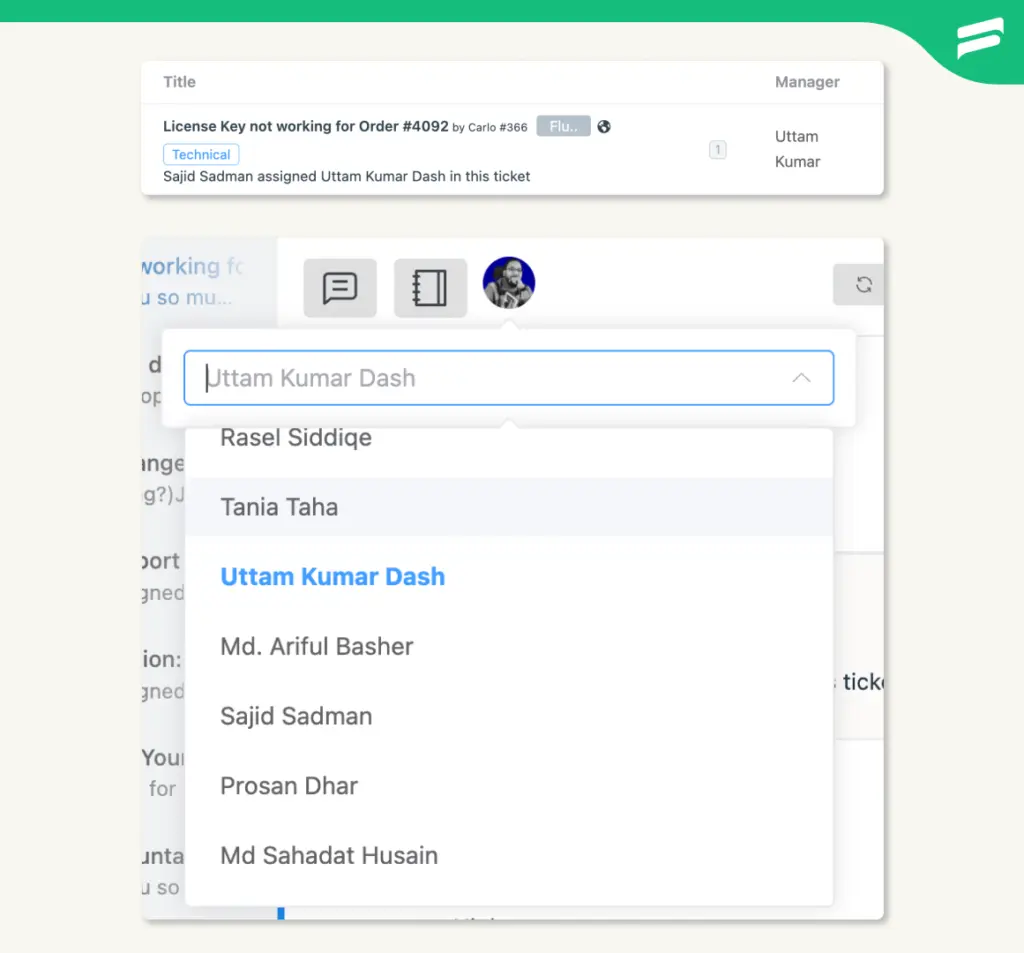Open the agent selection combo box

509,378
